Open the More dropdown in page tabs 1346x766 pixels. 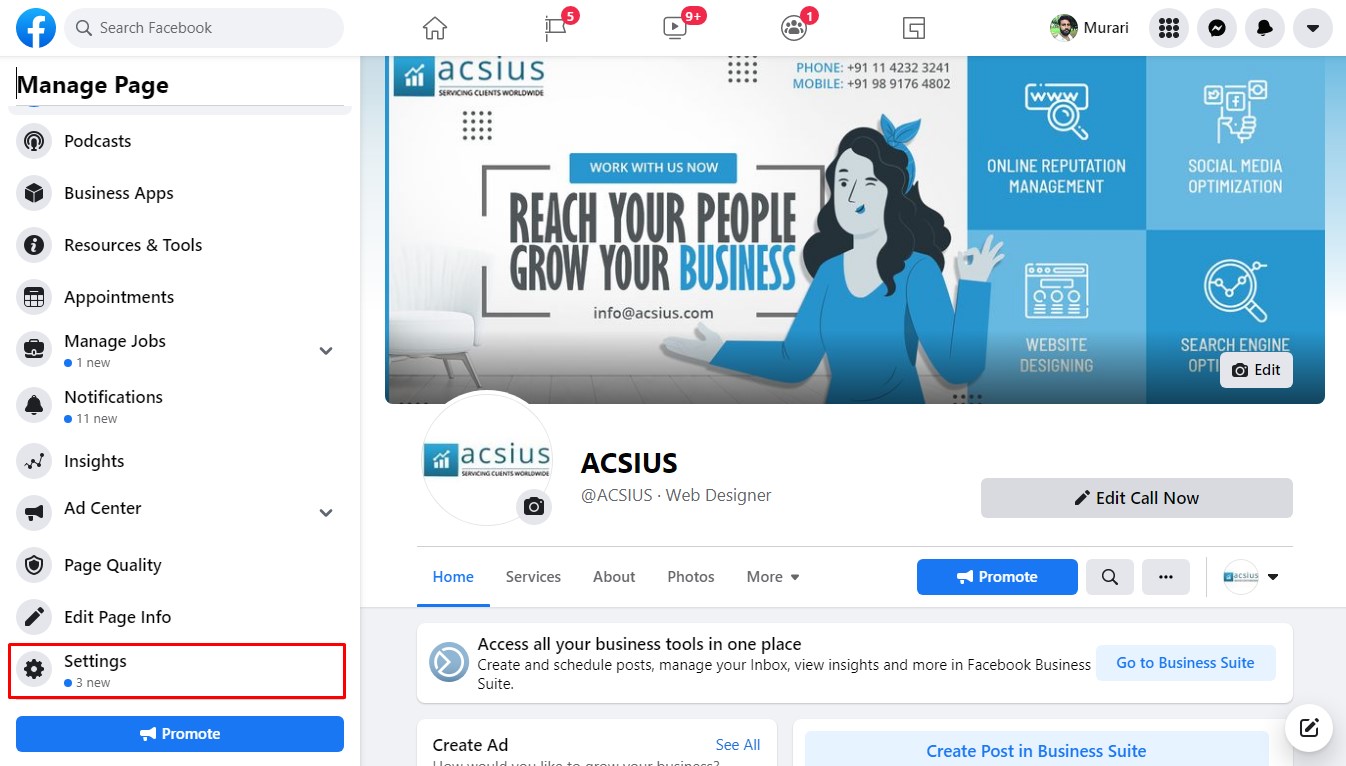point(773,577)
